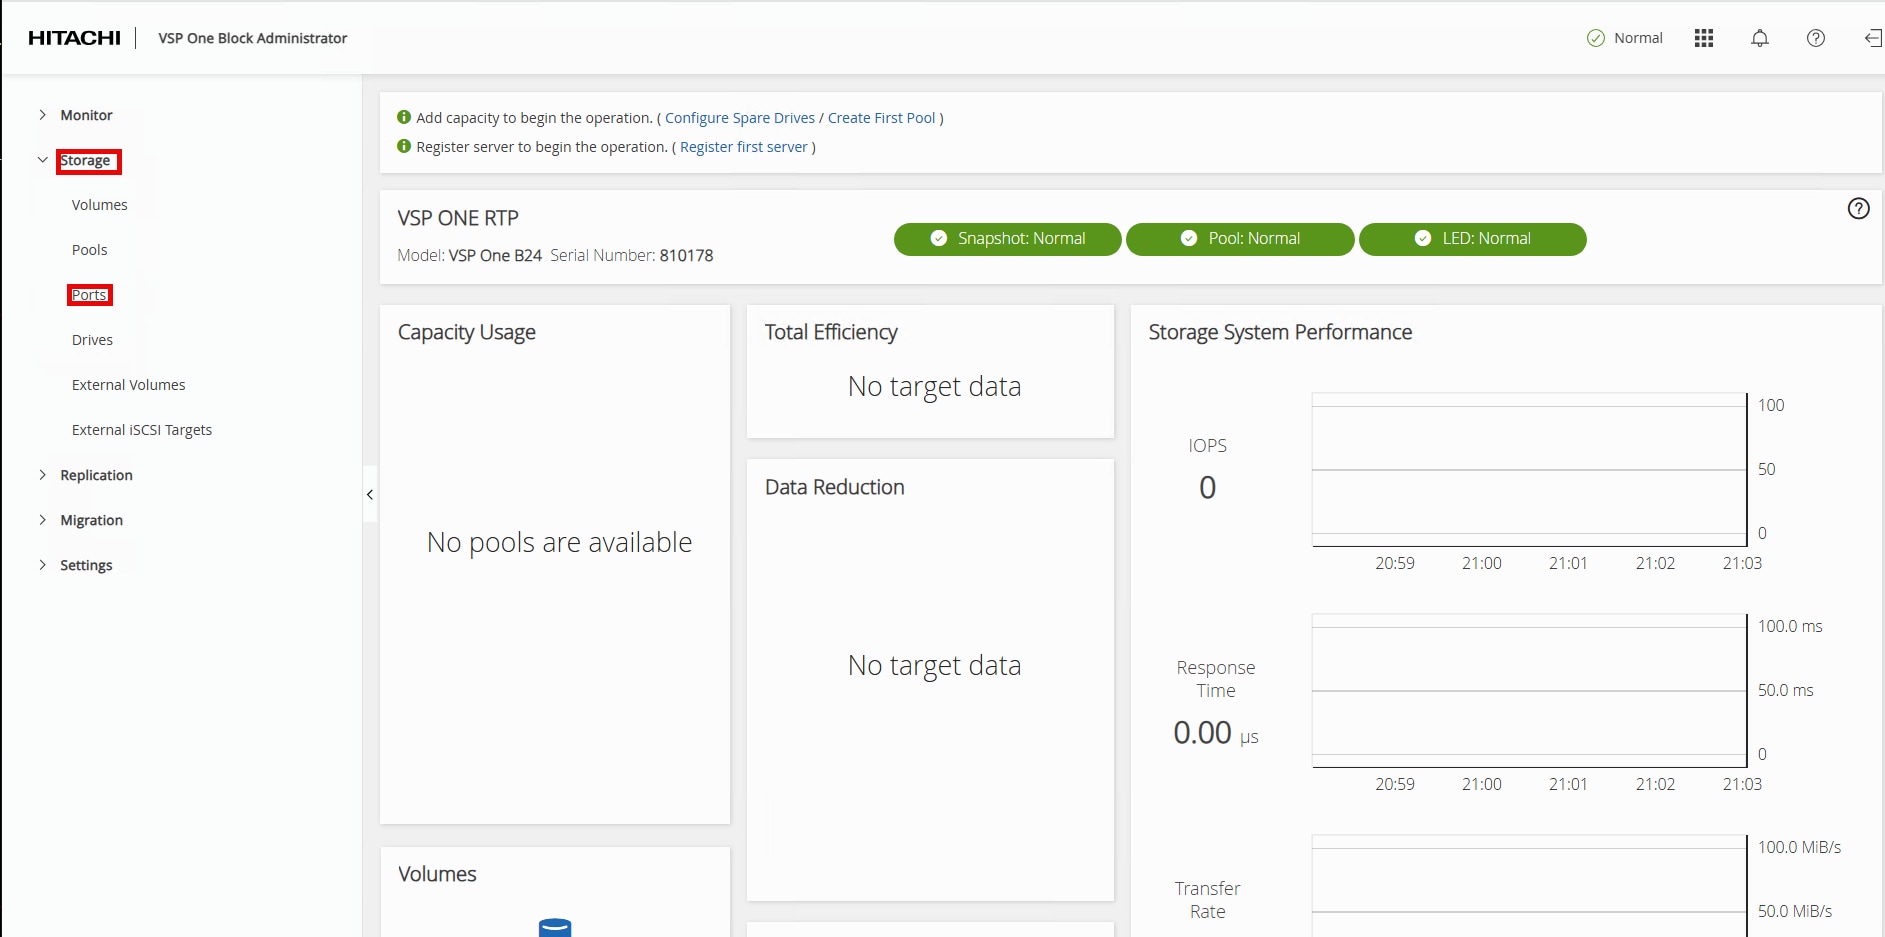Select Volumes in the Storage menu
The width and height of the screenshot is (1885, 937).
pos(100,205)
